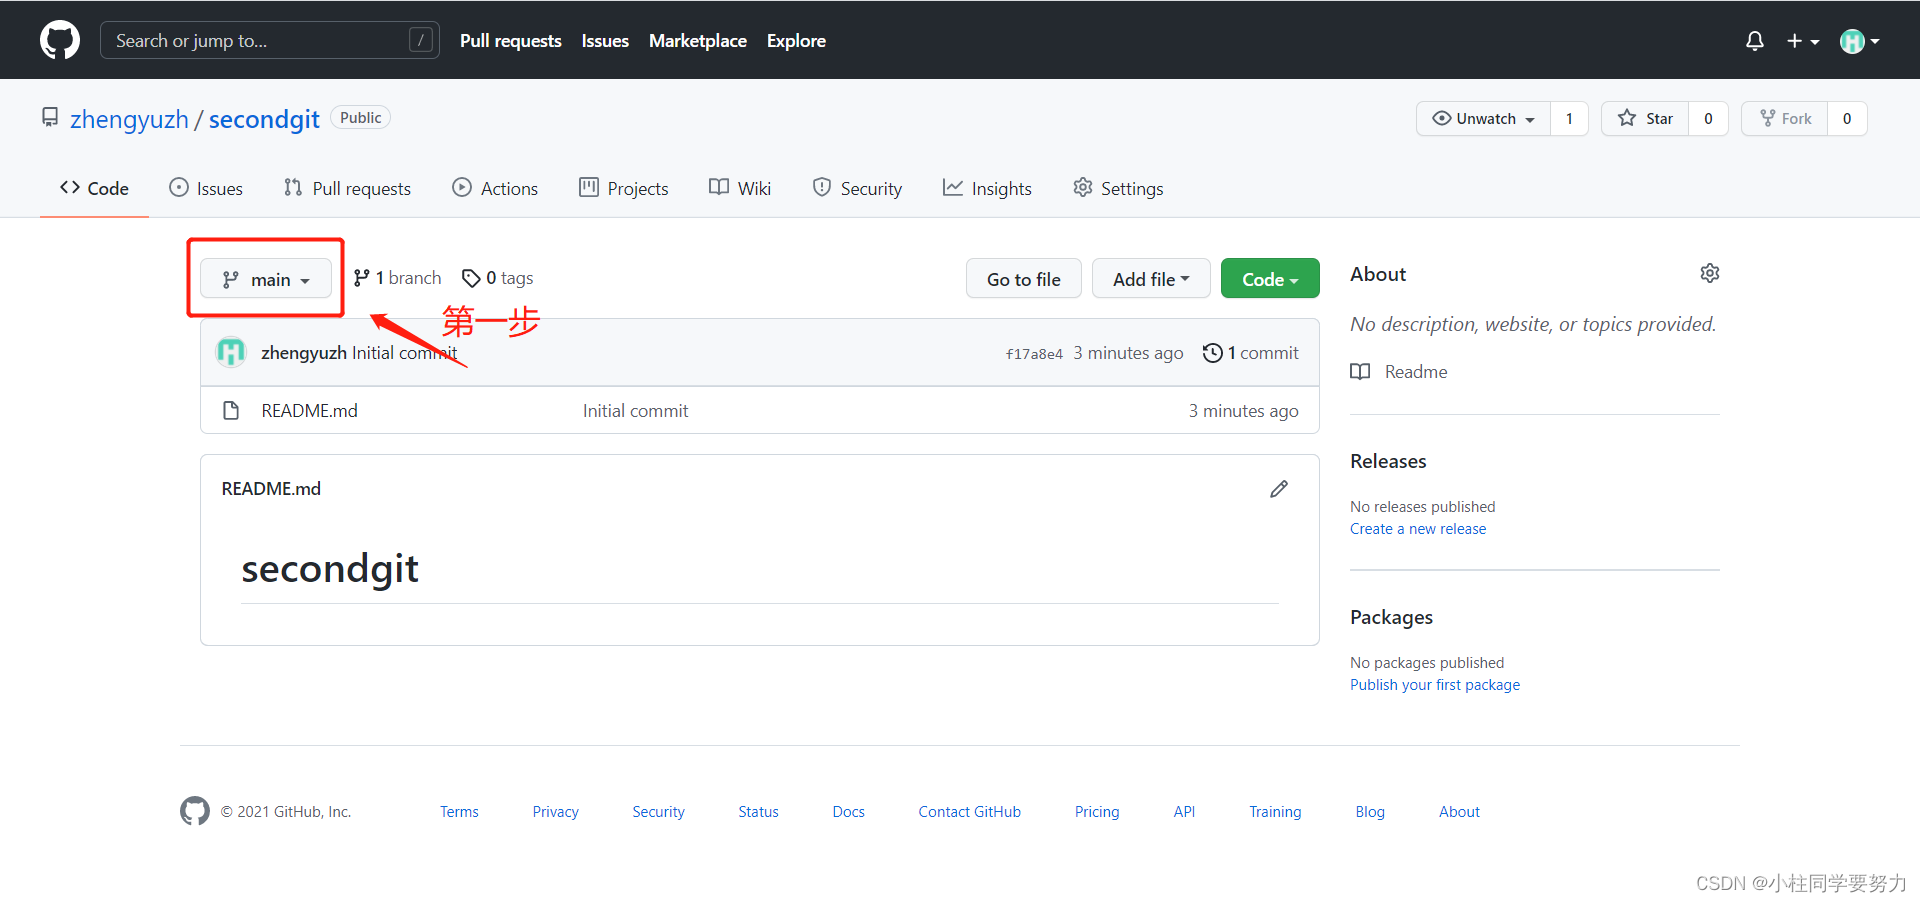Focus the Search or jump to field
The height and width of the screenshot is (902, 1920).
(270, 40)
